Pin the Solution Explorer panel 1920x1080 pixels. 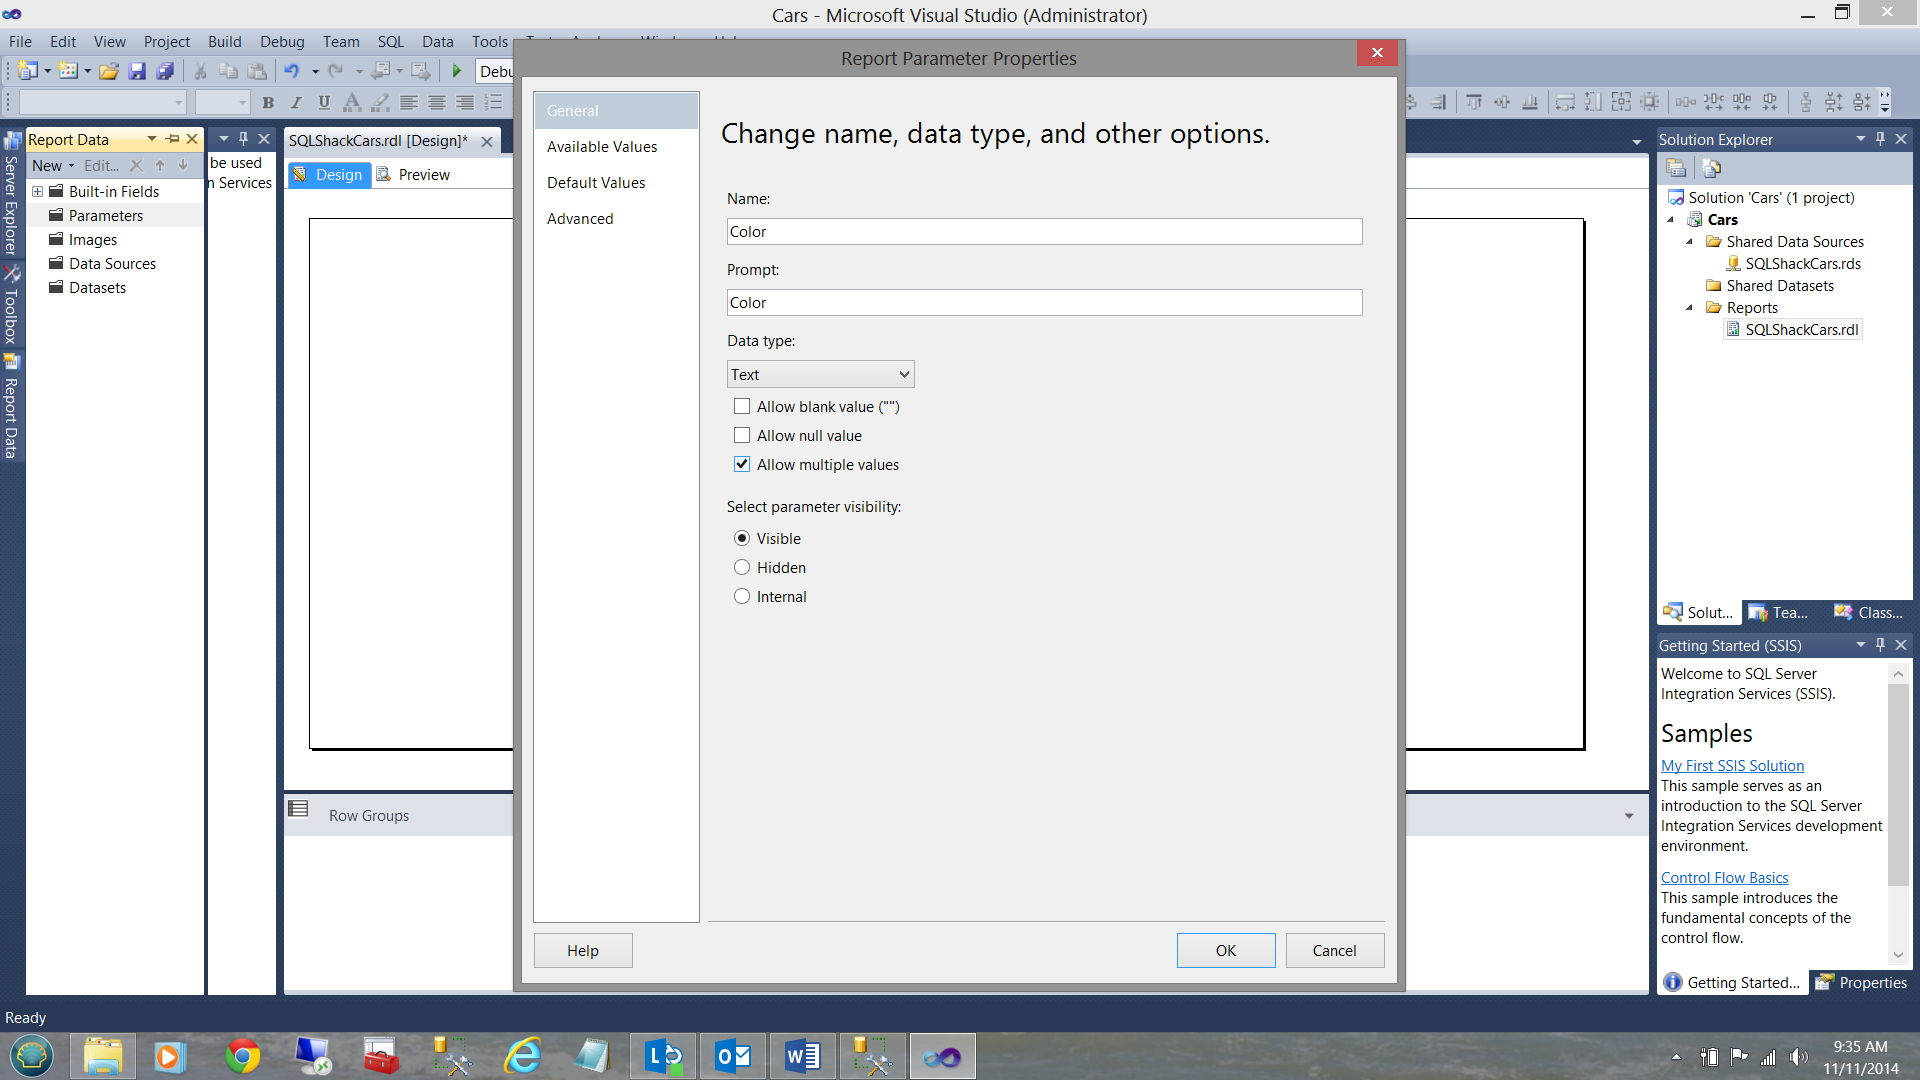1880,139
